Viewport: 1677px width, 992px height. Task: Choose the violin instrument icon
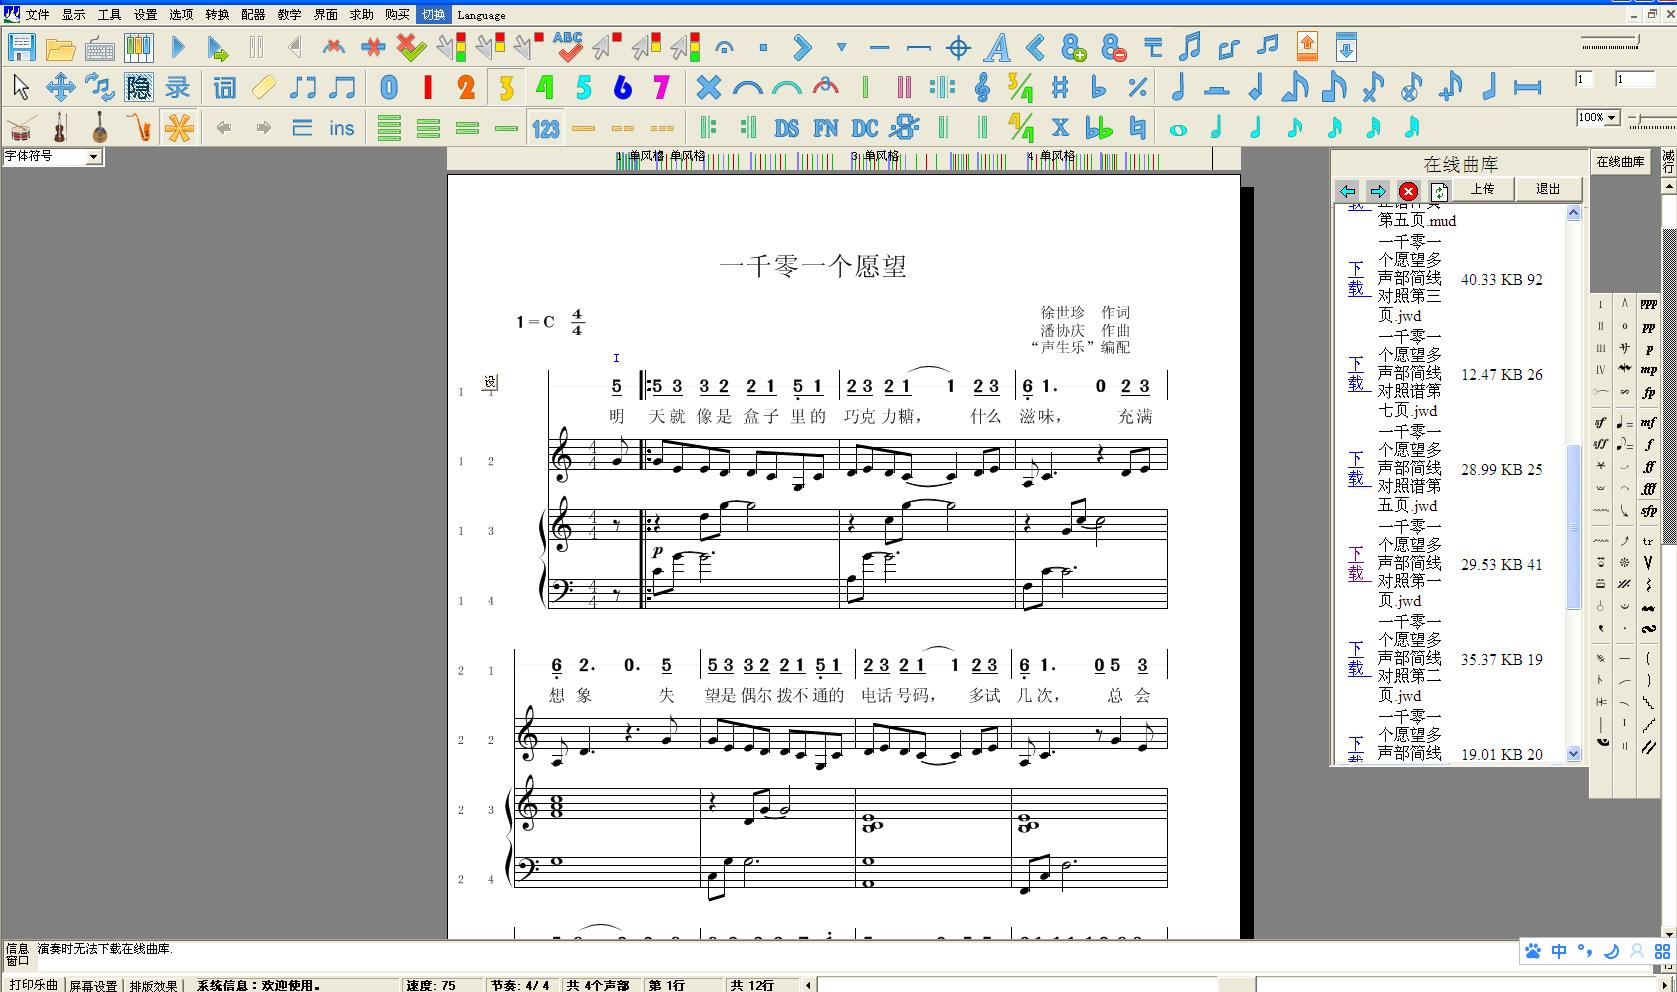click(x=60, y=127)
